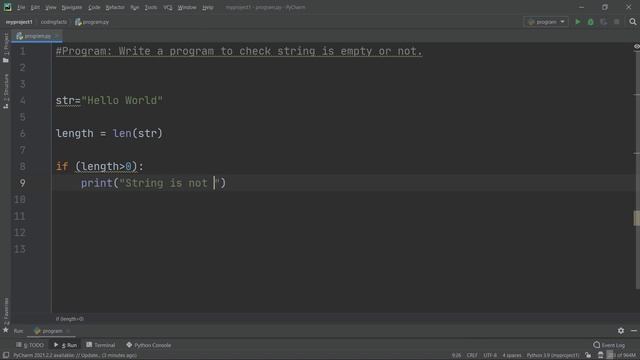Click line number 9 in the gutter
The width and height of the screenshot is (640, 360).
(22, 183)
